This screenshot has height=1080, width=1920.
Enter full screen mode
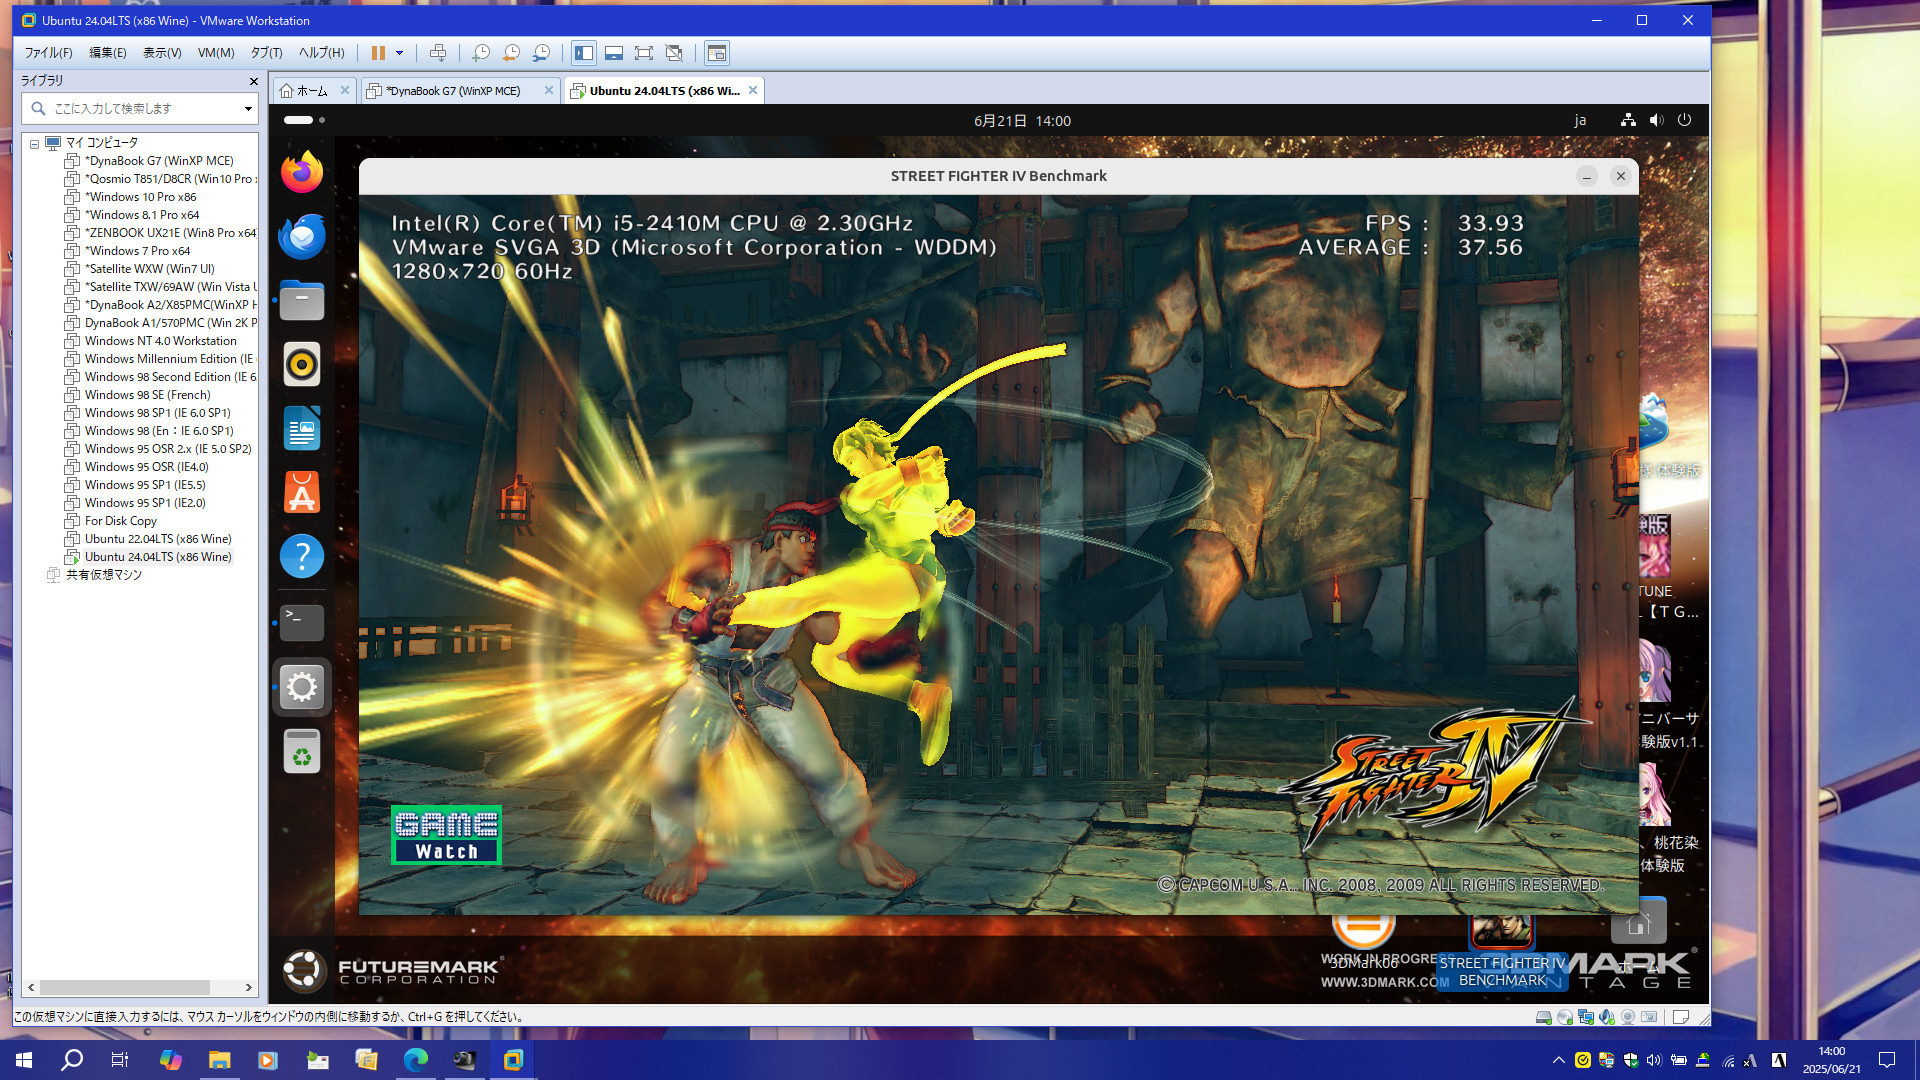[x=644, y=53]
